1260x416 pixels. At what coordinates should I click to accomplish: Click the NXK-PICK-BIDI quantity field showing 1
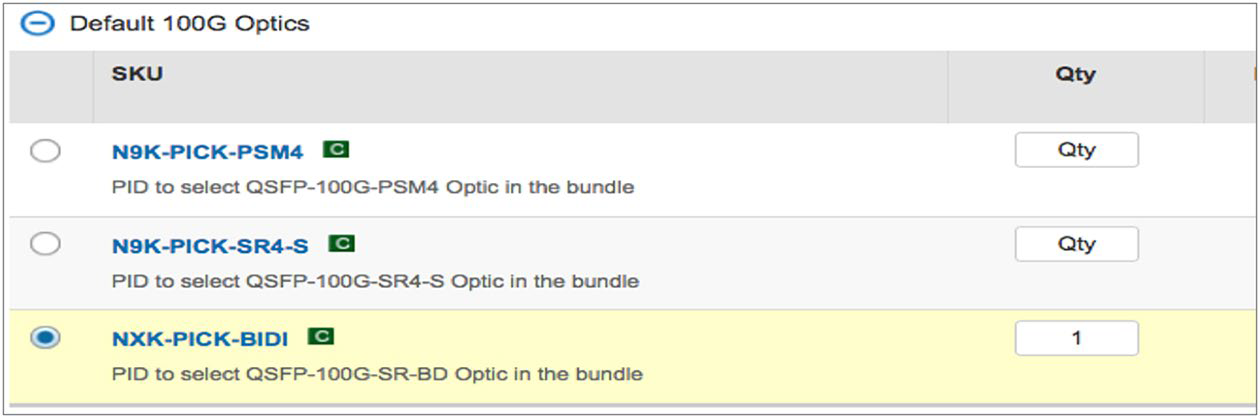pyautogui.click(x=1076, y=338)
